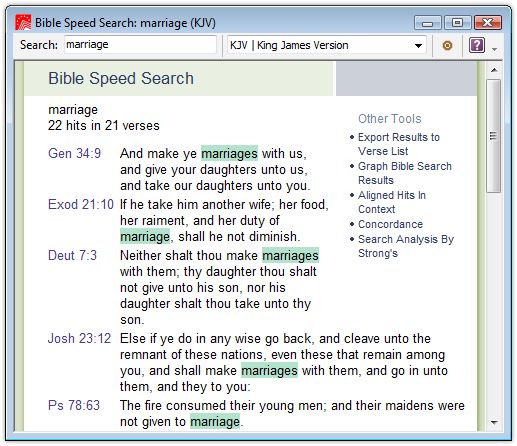Viewport: 517px width, 446px height.
Task: Open the Deut 7:3 verse reference
Action: pyautogui.click(x=72, y=255)
